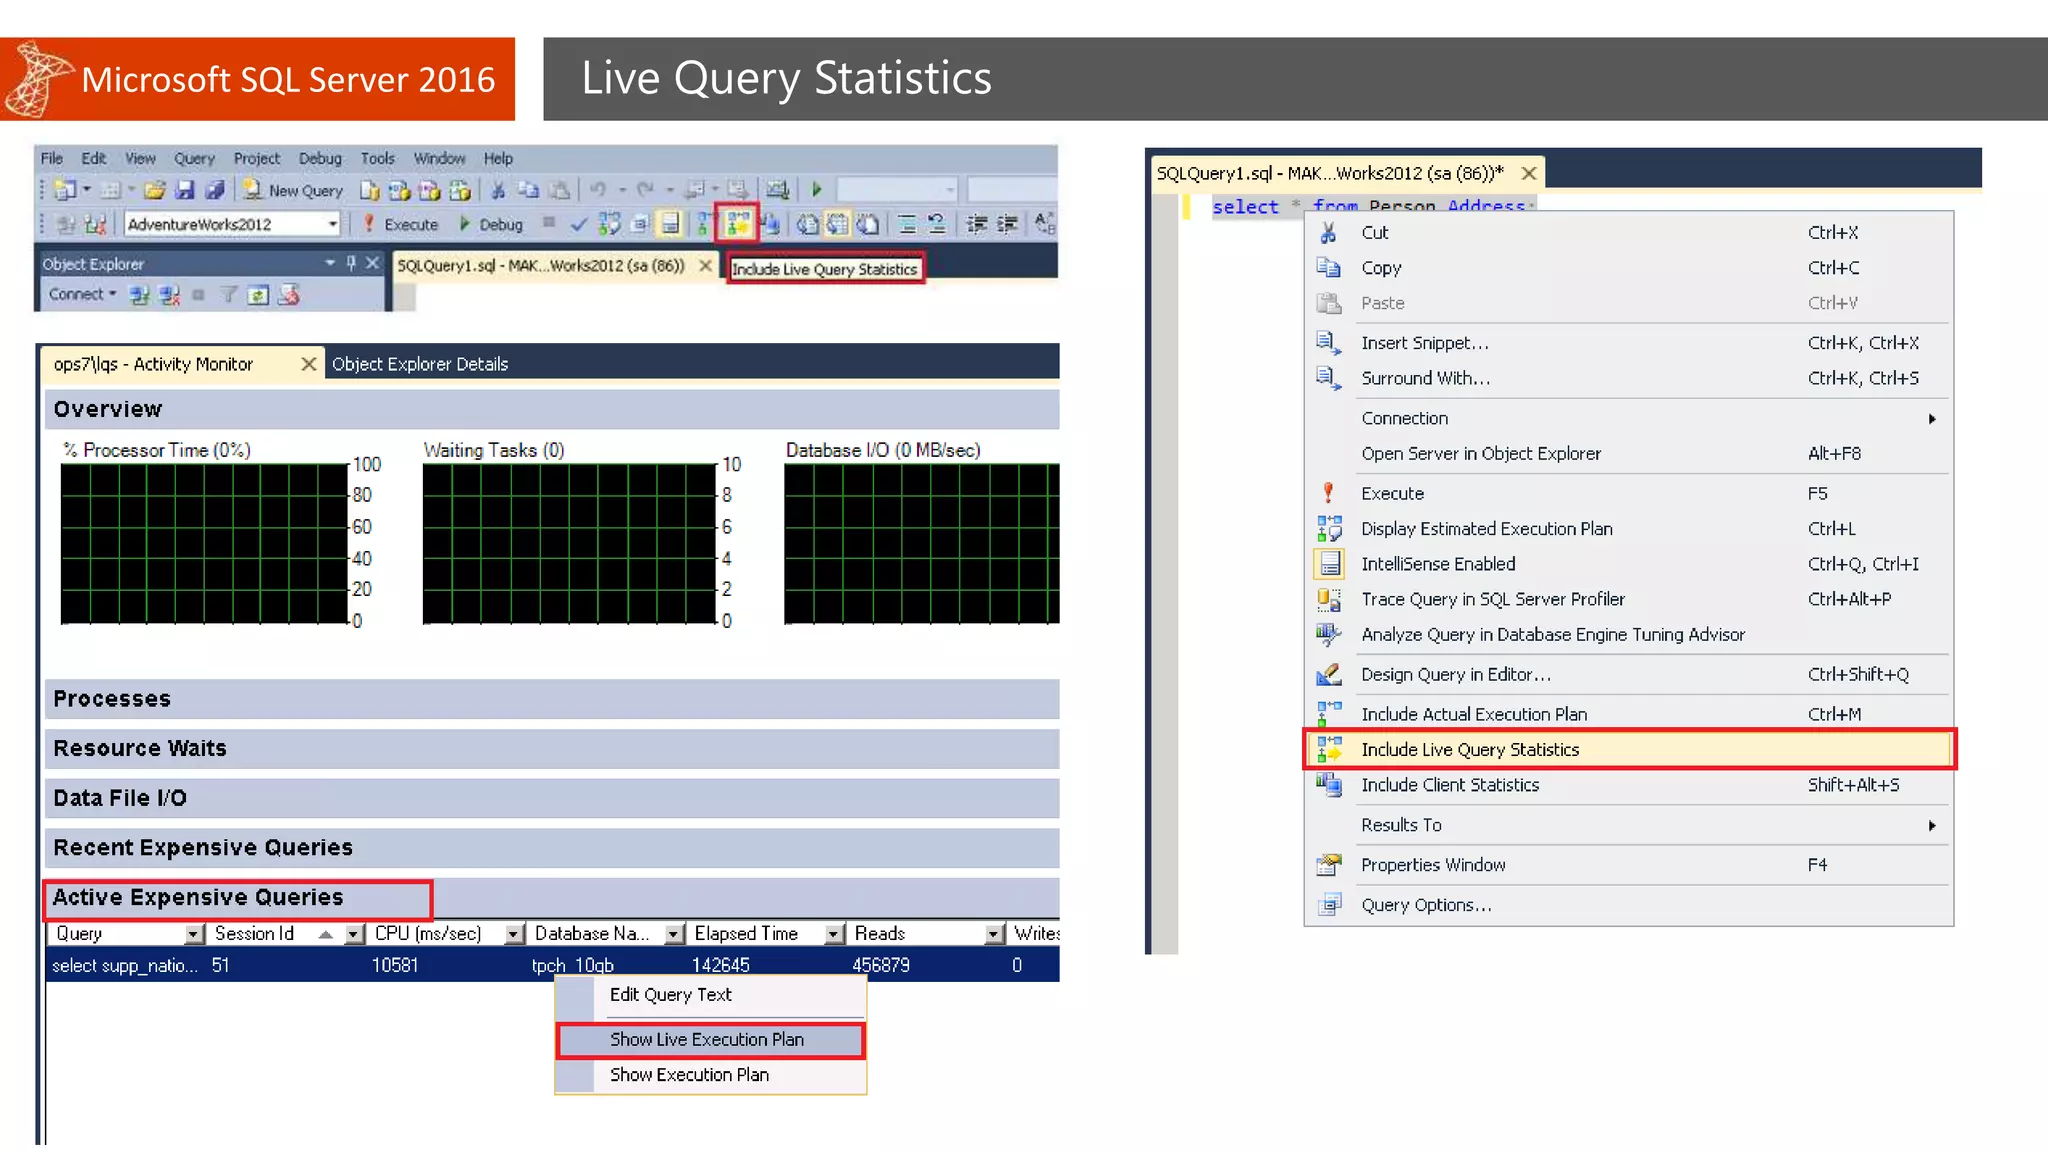The height and width of the screenshot is (1152, 2048).
Task: Click the Debug button in toolbar
Action: click(x=491, y=224)
